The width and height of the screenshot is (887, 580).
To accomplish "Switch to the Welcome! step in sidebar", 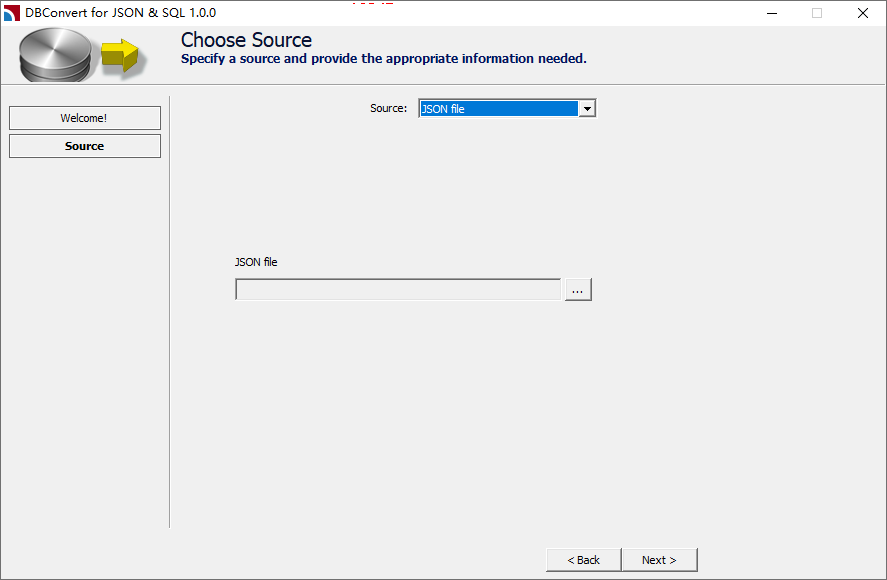I will [x=84, y=118].
